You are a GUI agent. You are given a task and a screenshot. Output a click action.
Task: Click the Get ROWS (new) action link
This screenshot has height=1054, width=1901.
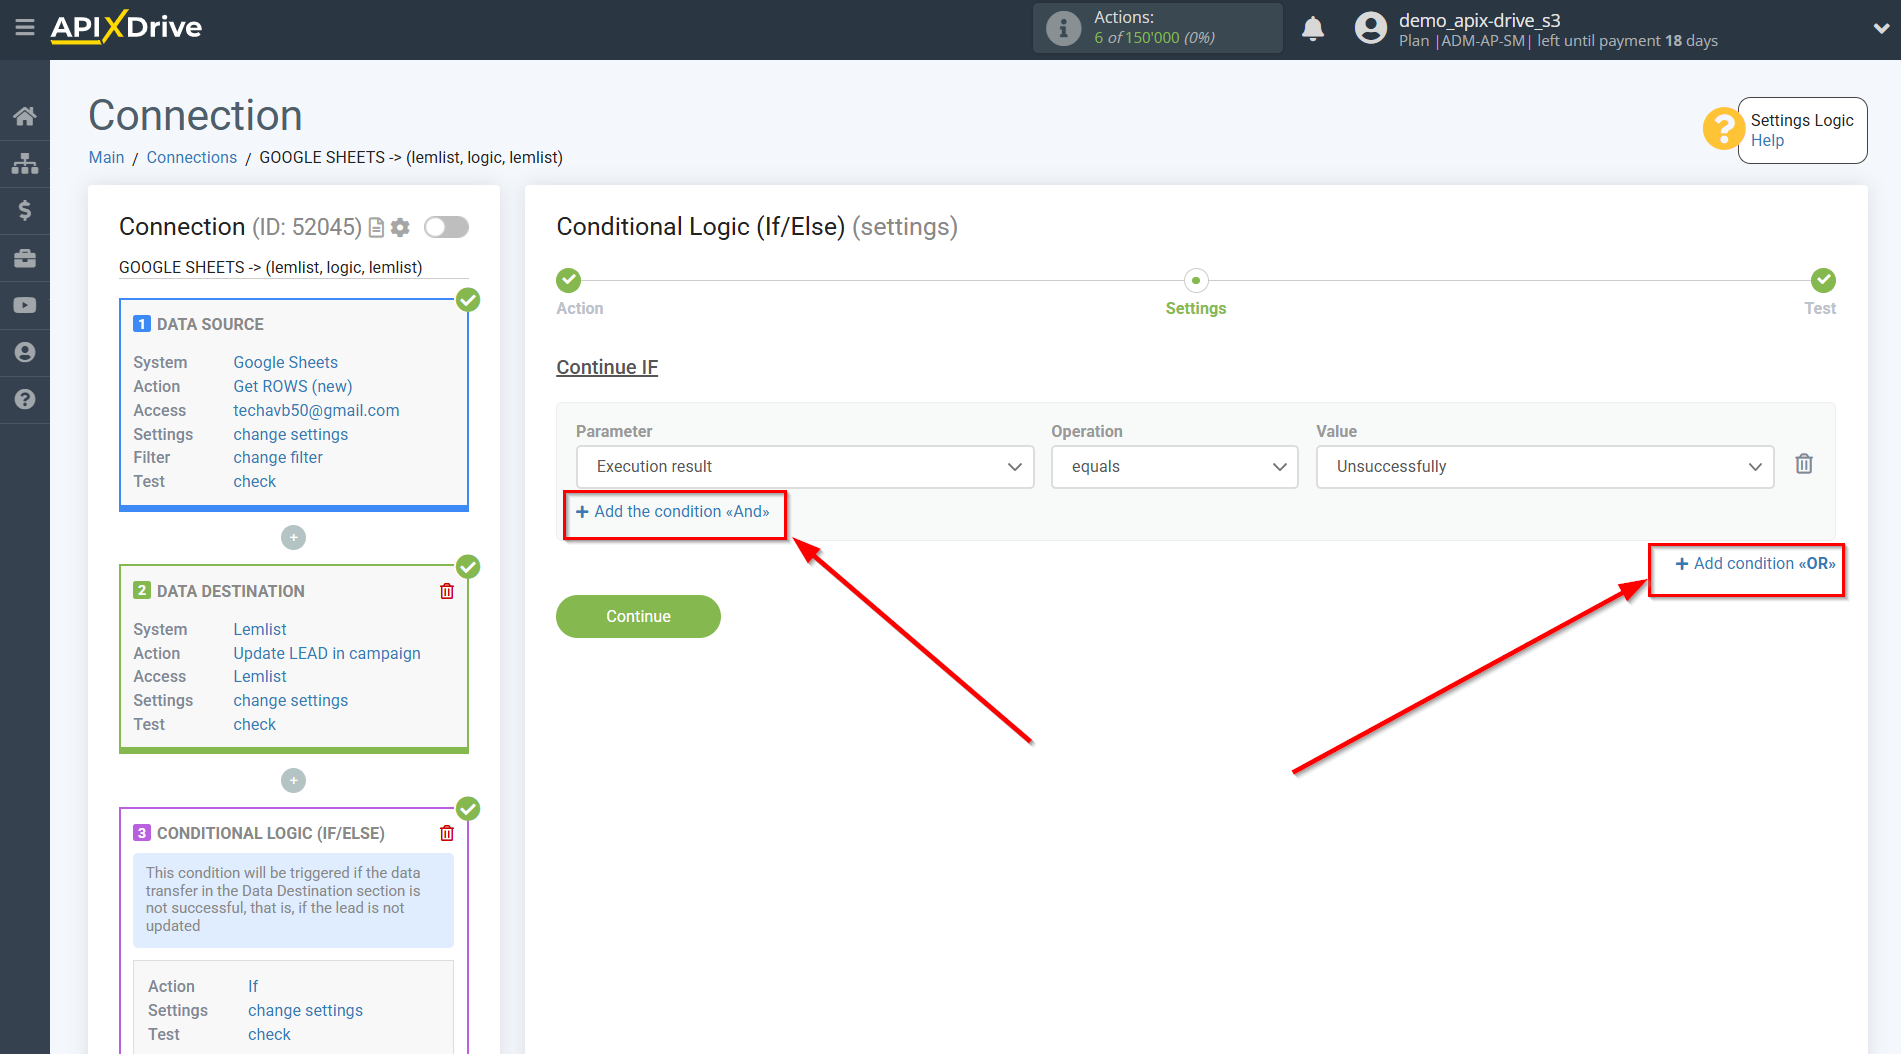pos(293,386)
